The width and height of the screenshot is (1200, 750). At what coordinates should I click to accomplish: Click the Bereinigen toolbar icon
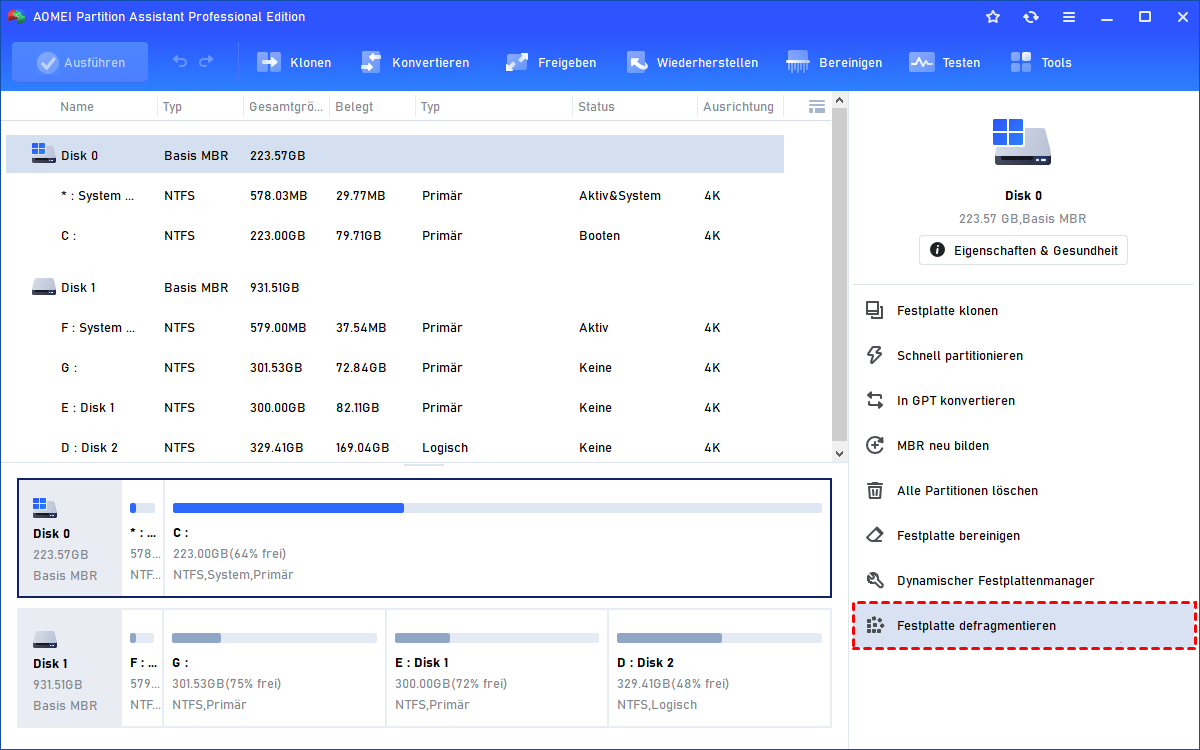click(x=798, y=62)
